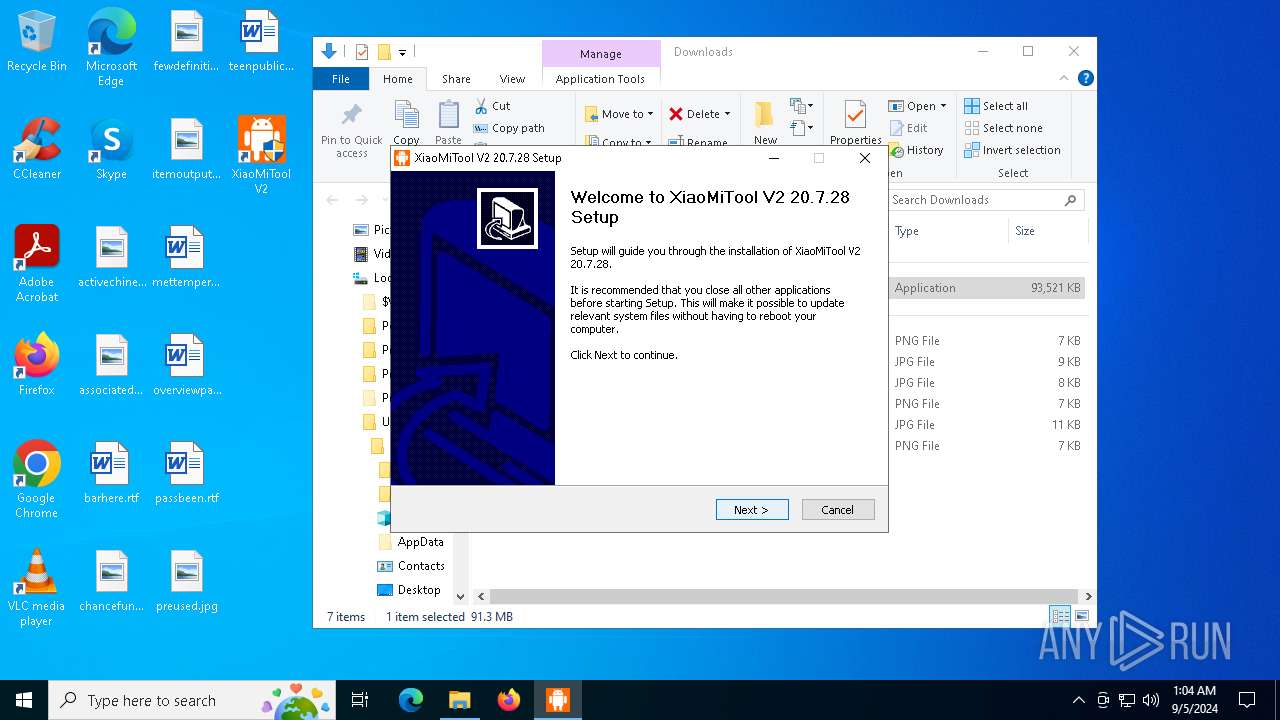The width and height of the screenshot is (1280, 720).
Task: Launch VLC media player shortcut
Action: pos(37,588)
